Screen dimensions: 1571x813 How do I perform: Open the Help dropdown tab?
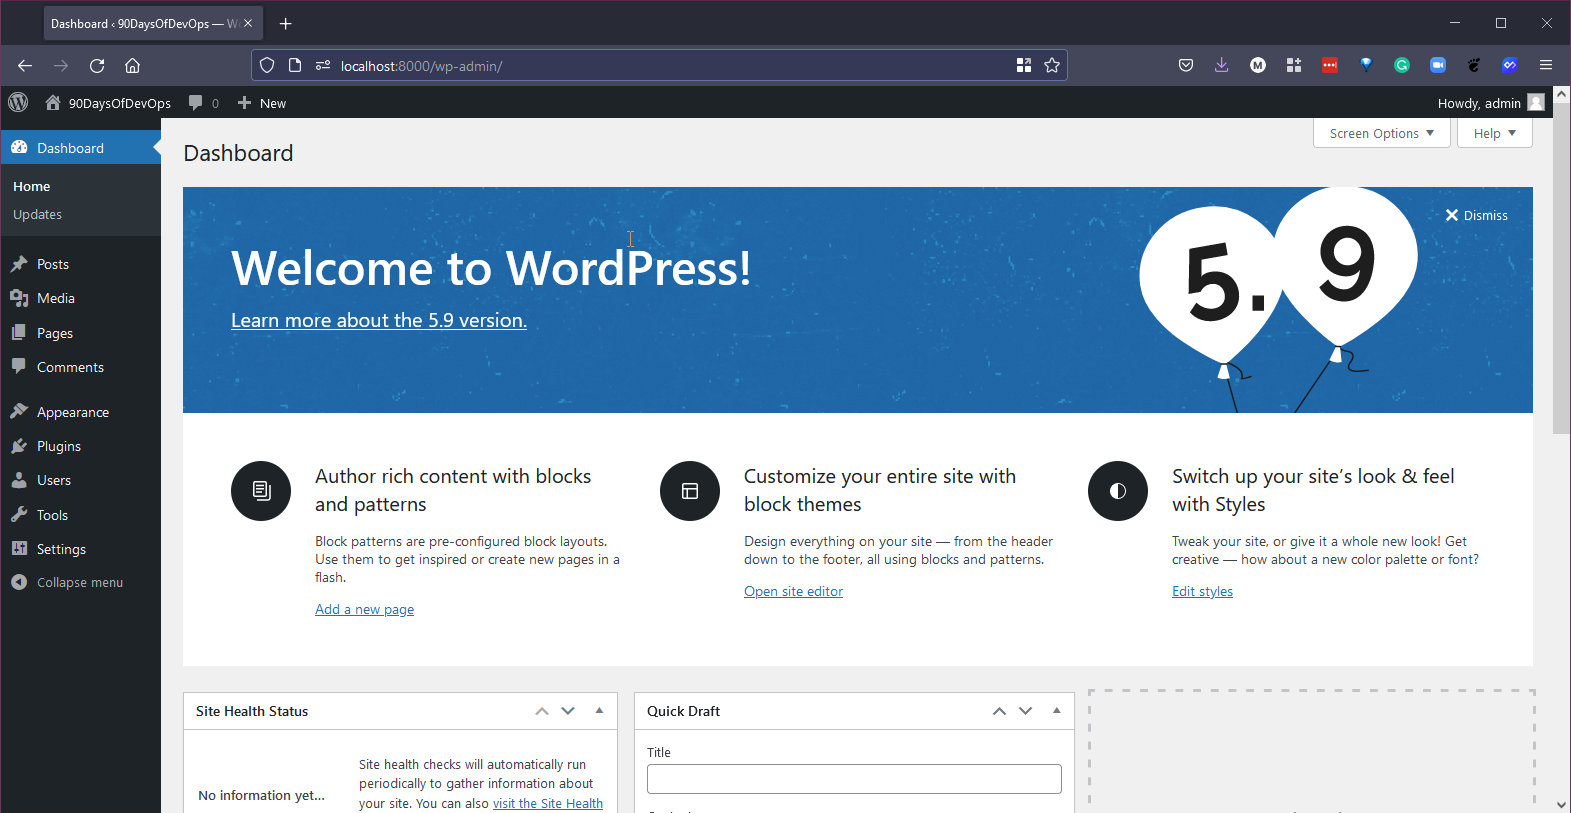(1494, 133)
